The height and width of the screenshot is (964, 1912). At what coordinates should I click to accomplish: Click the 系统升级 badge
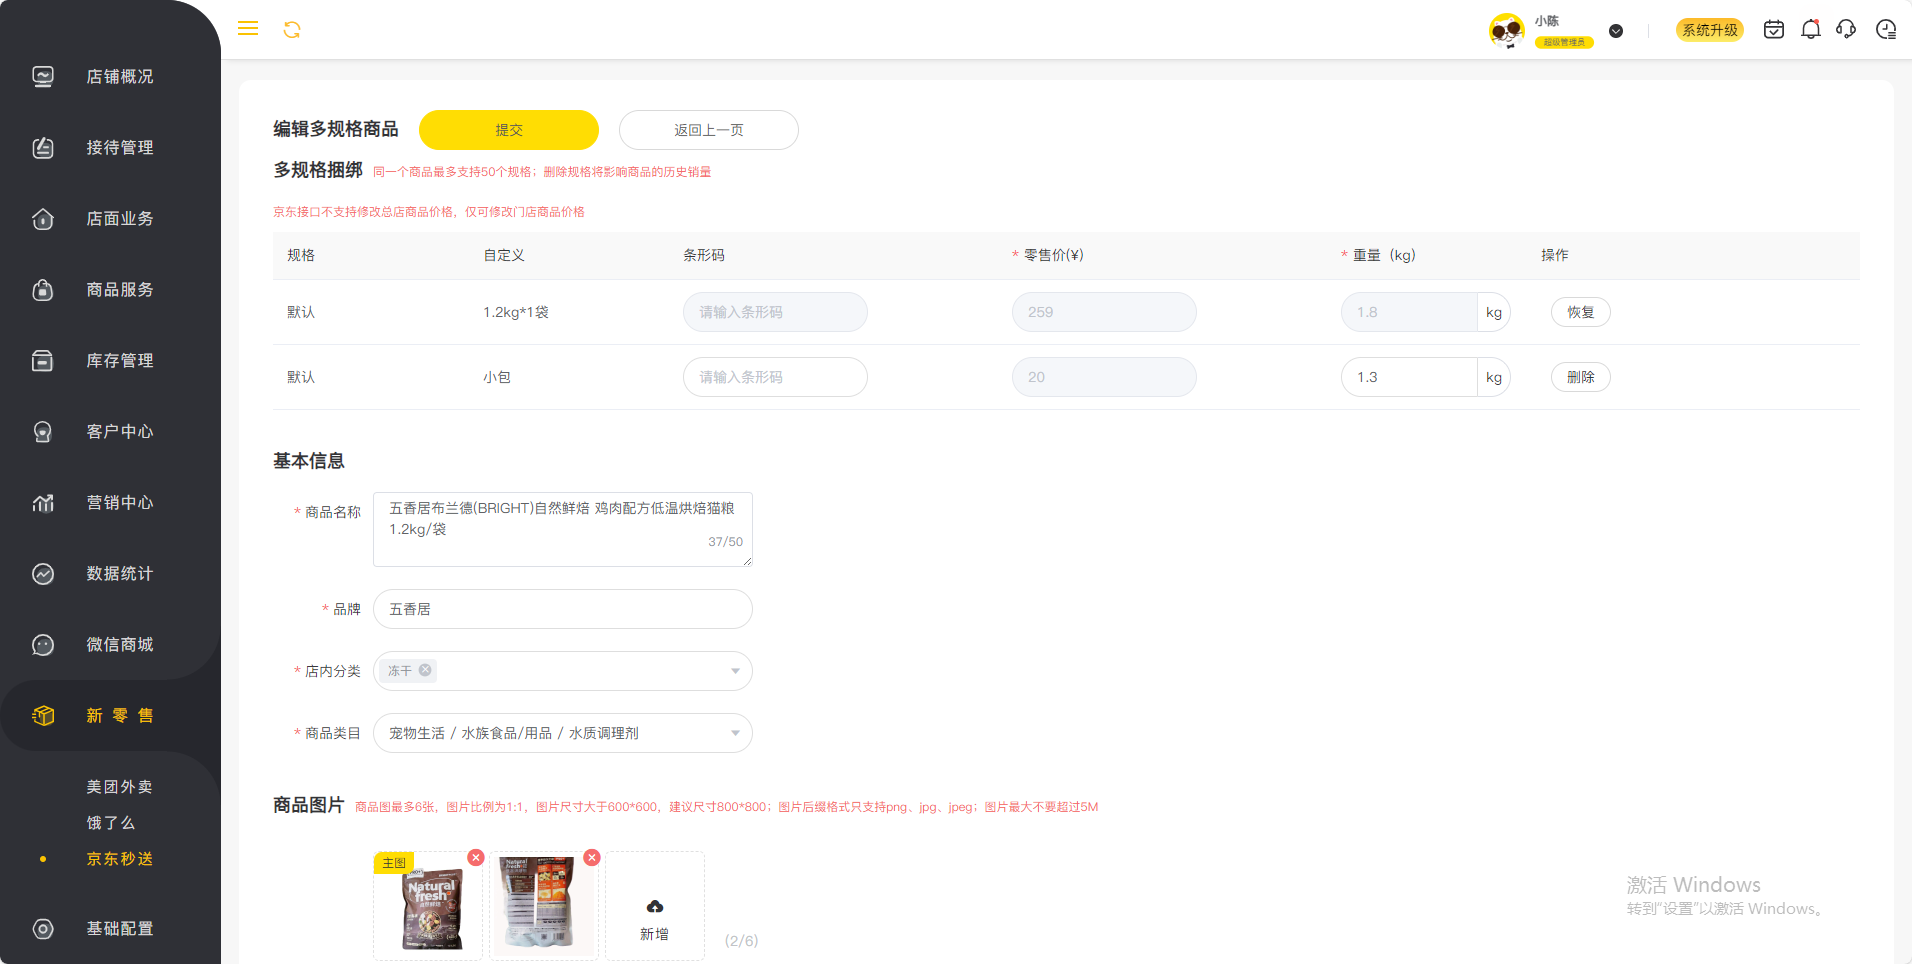click(x=1709, y=30)
